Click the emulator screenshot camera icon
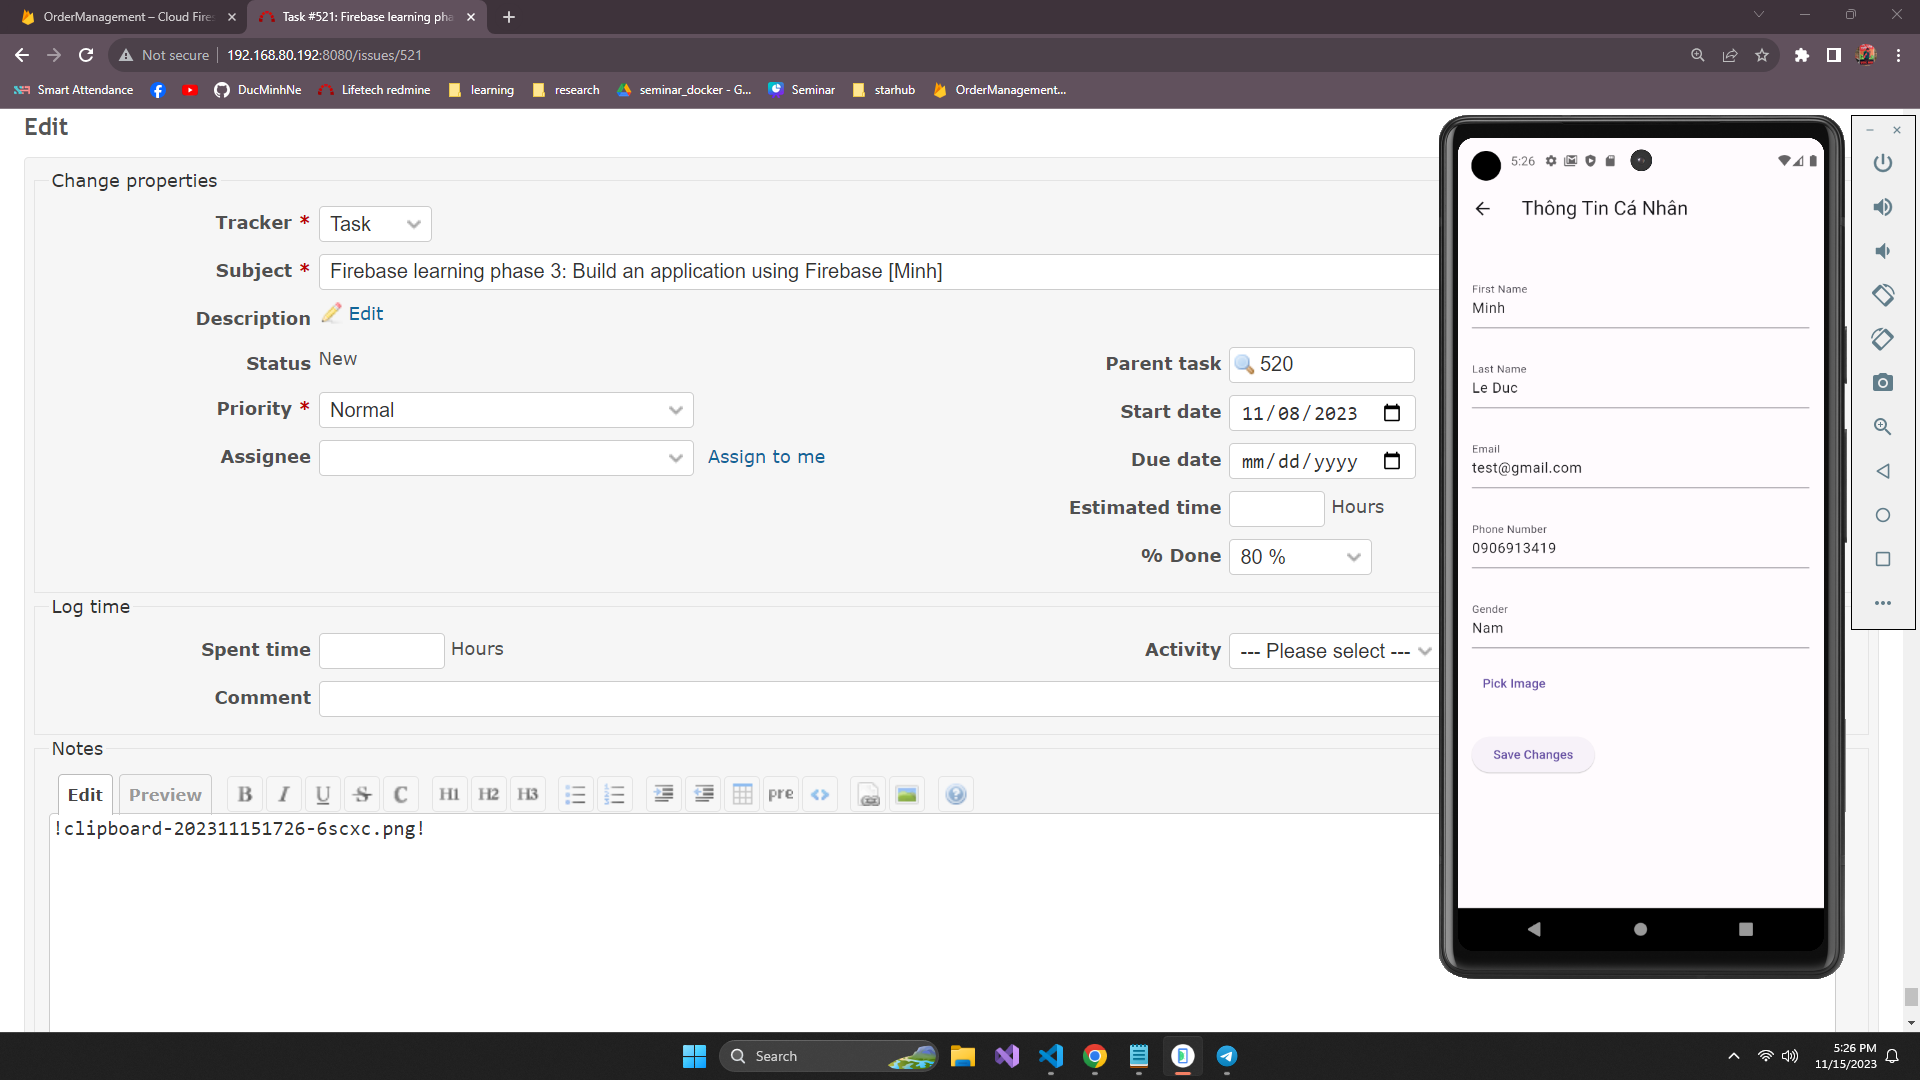 [1882, 383]
